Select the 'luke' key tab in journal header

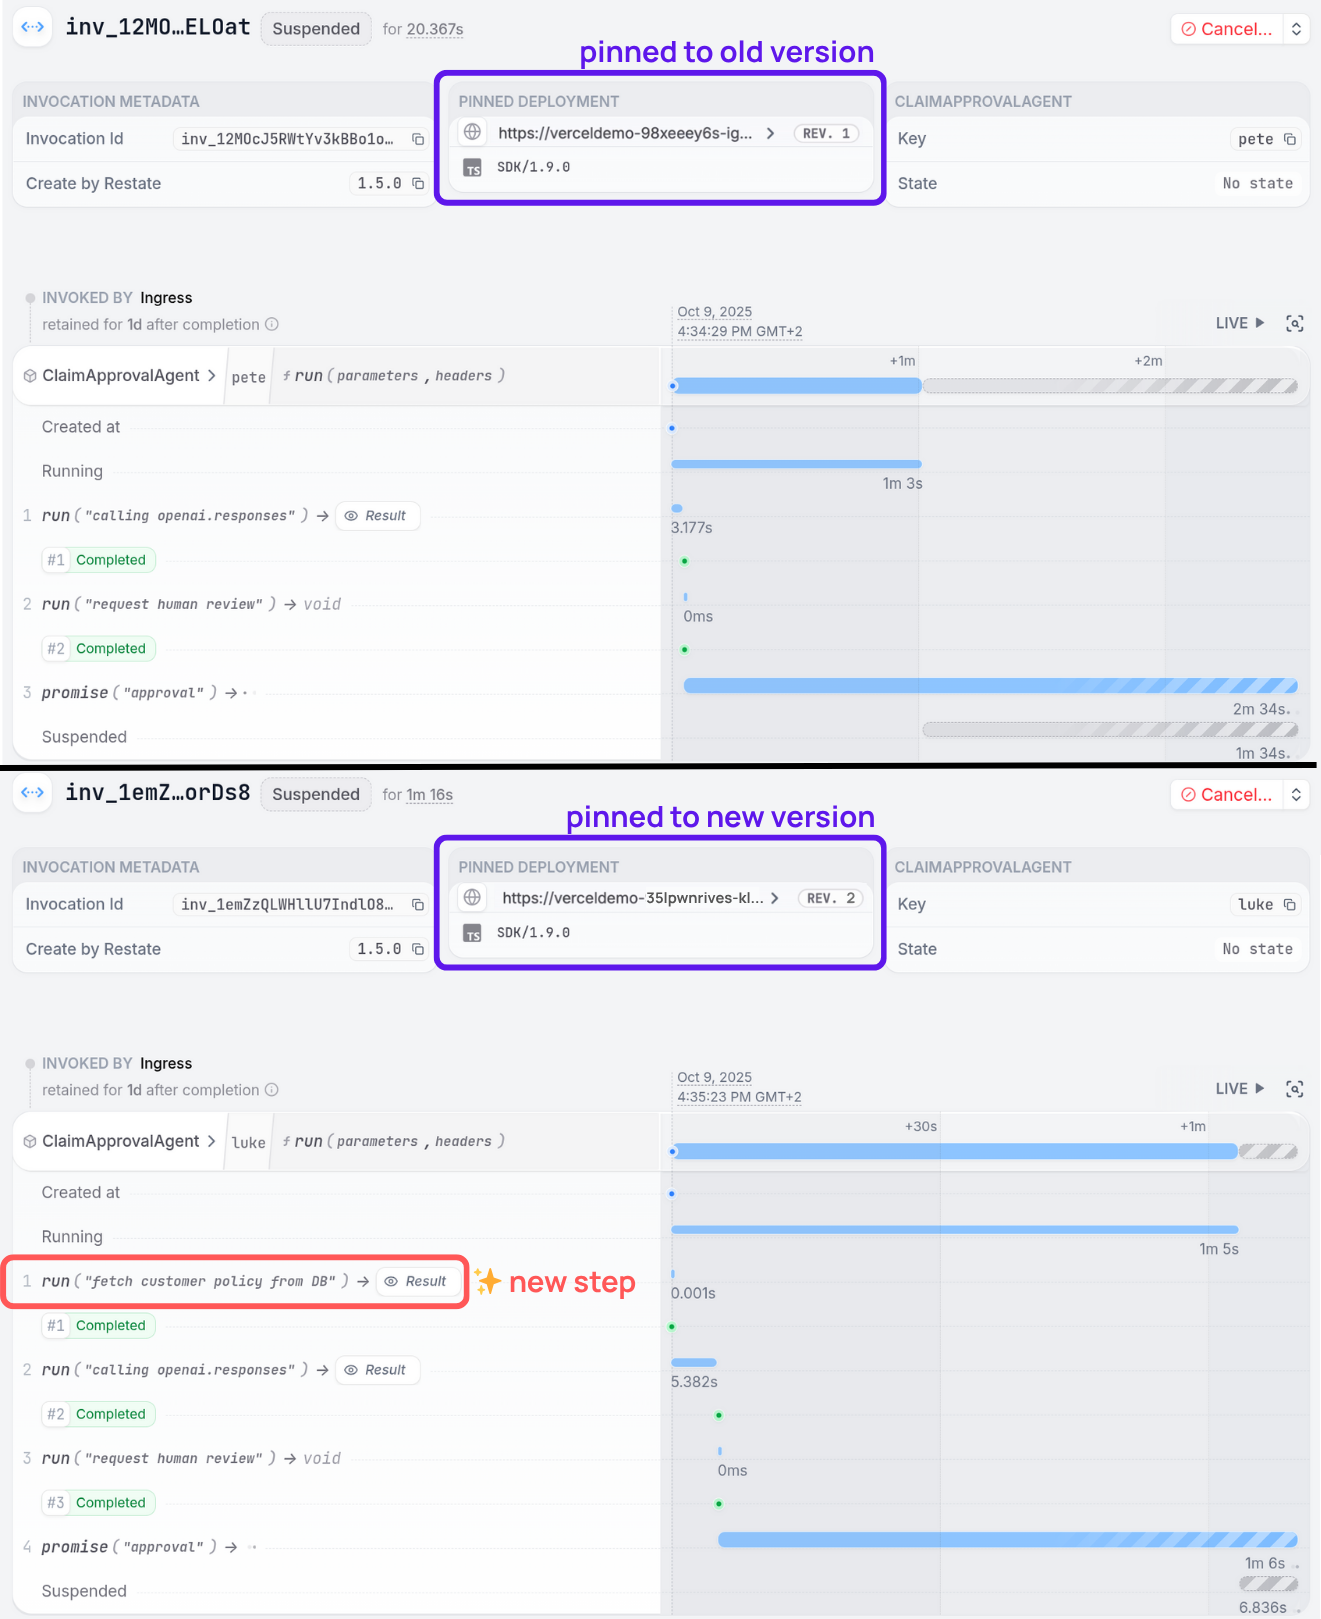(248, 1142)
